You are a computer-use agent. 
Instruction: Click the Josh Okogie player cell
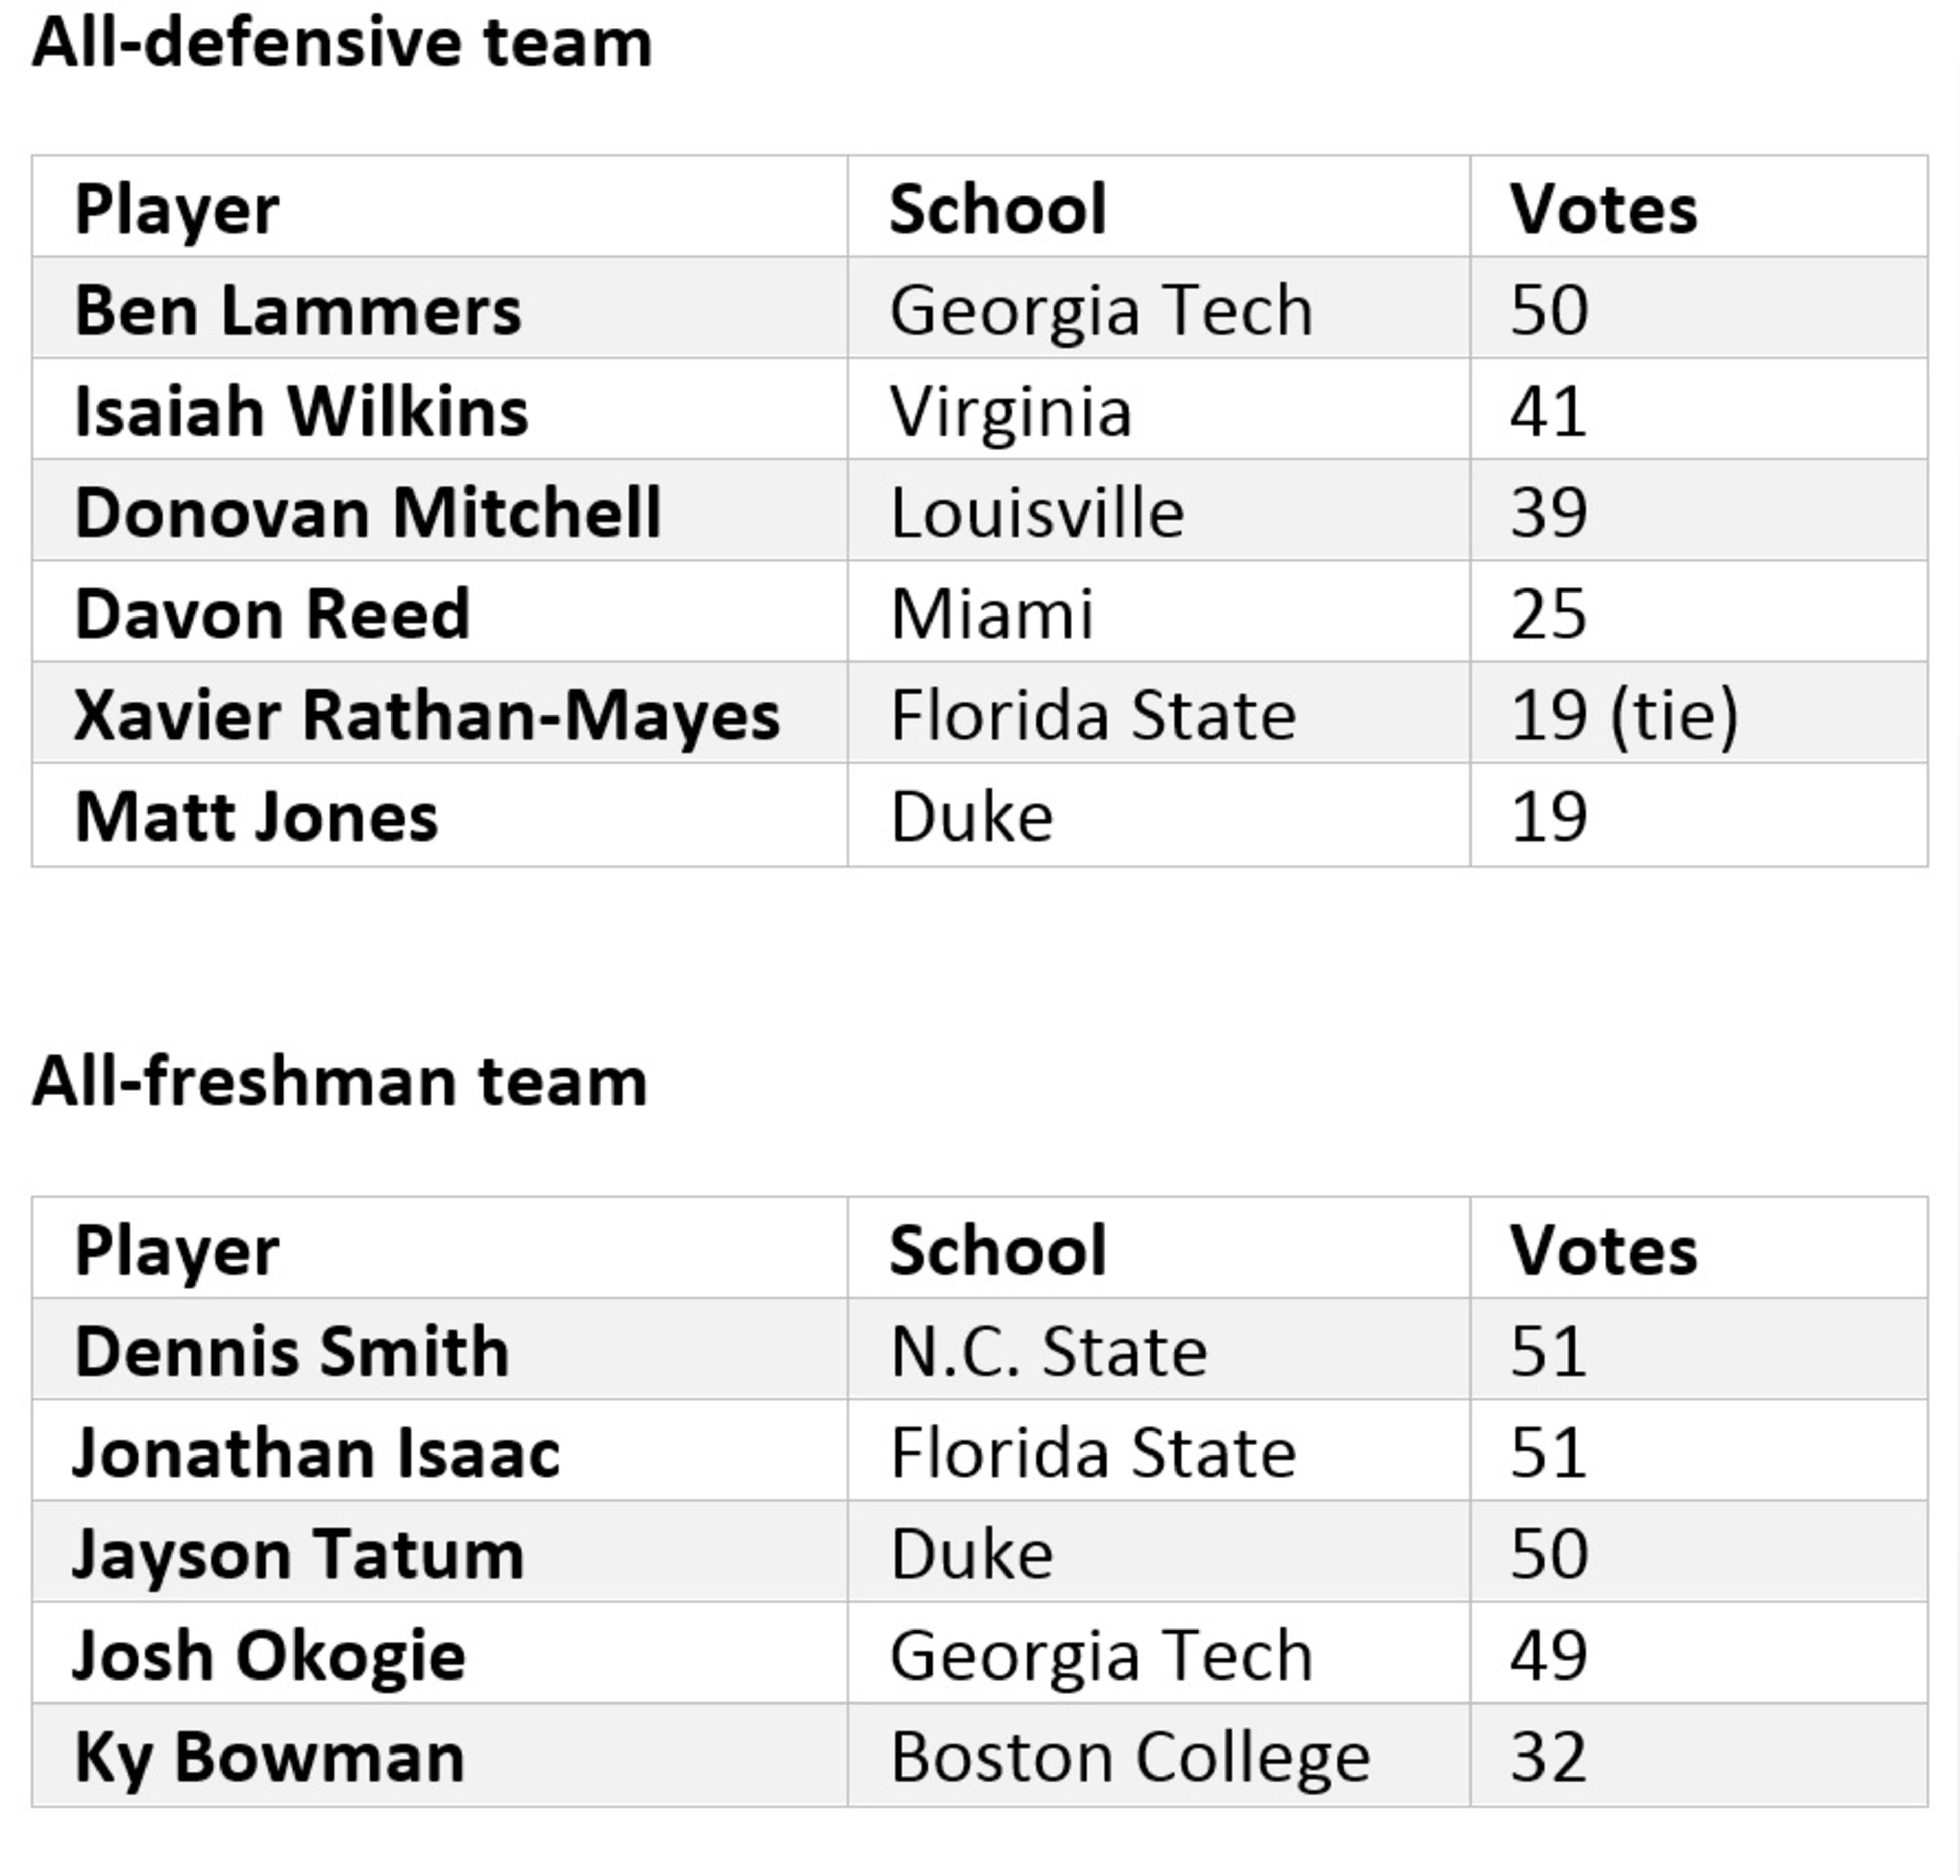coord(270,1656)
